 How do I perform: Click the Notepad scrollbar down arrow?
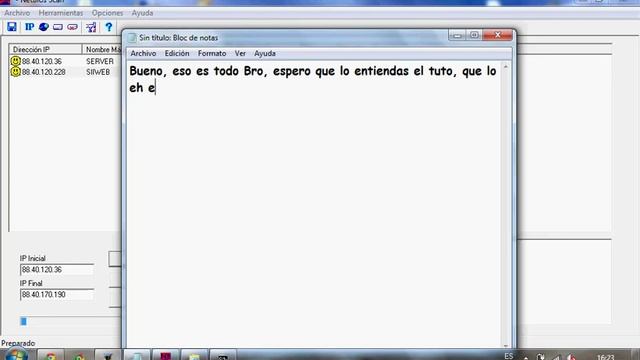tap(506, 345)
